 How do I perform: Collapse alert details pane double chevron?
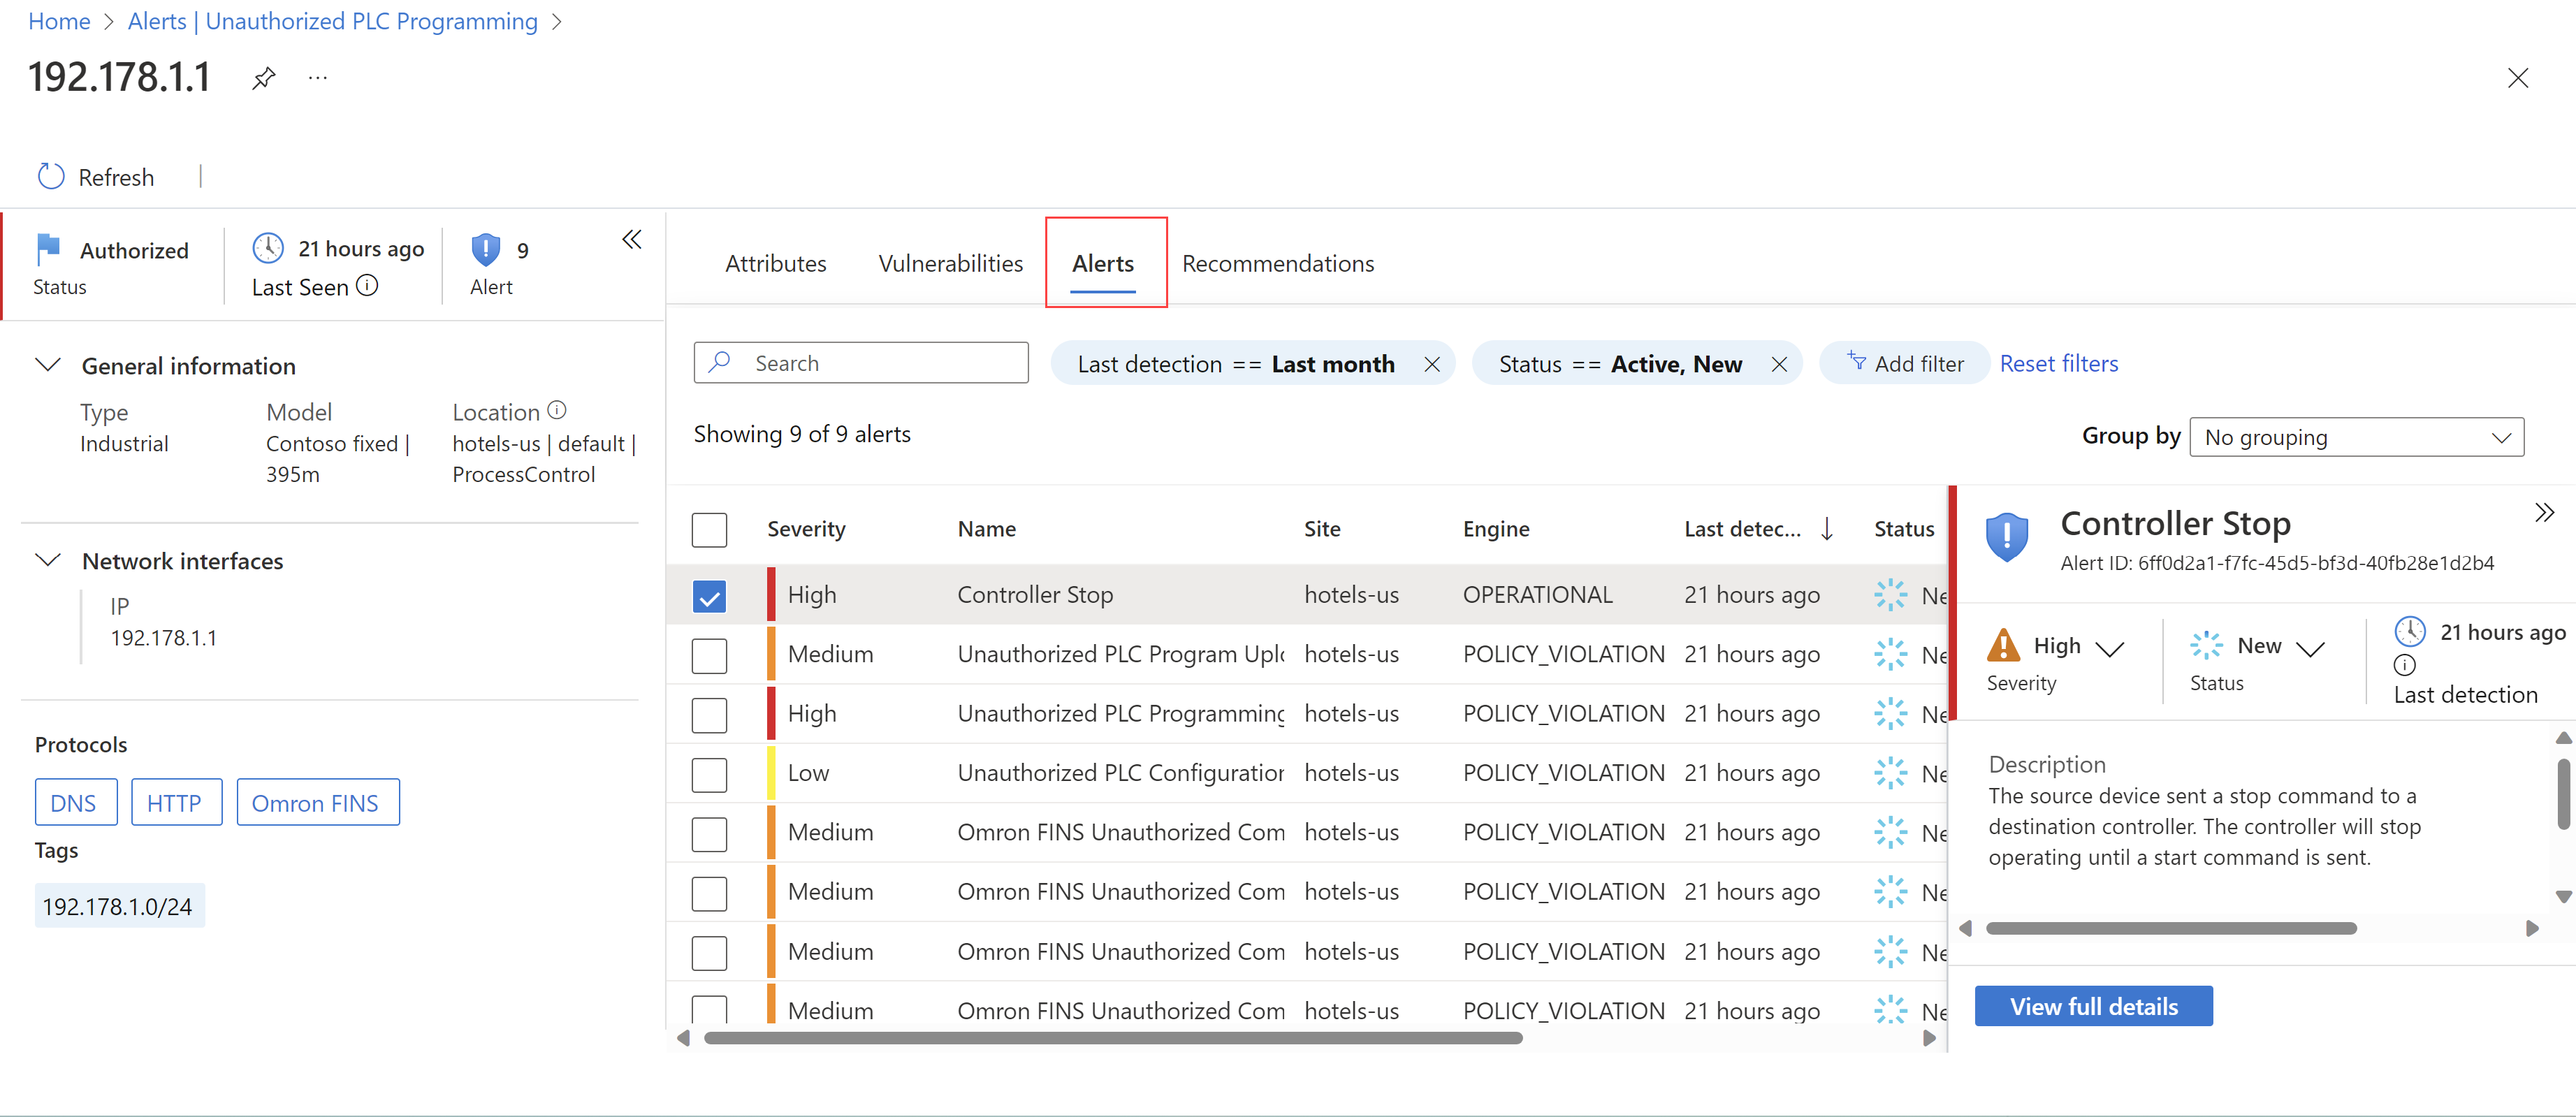coord(2544,513)
